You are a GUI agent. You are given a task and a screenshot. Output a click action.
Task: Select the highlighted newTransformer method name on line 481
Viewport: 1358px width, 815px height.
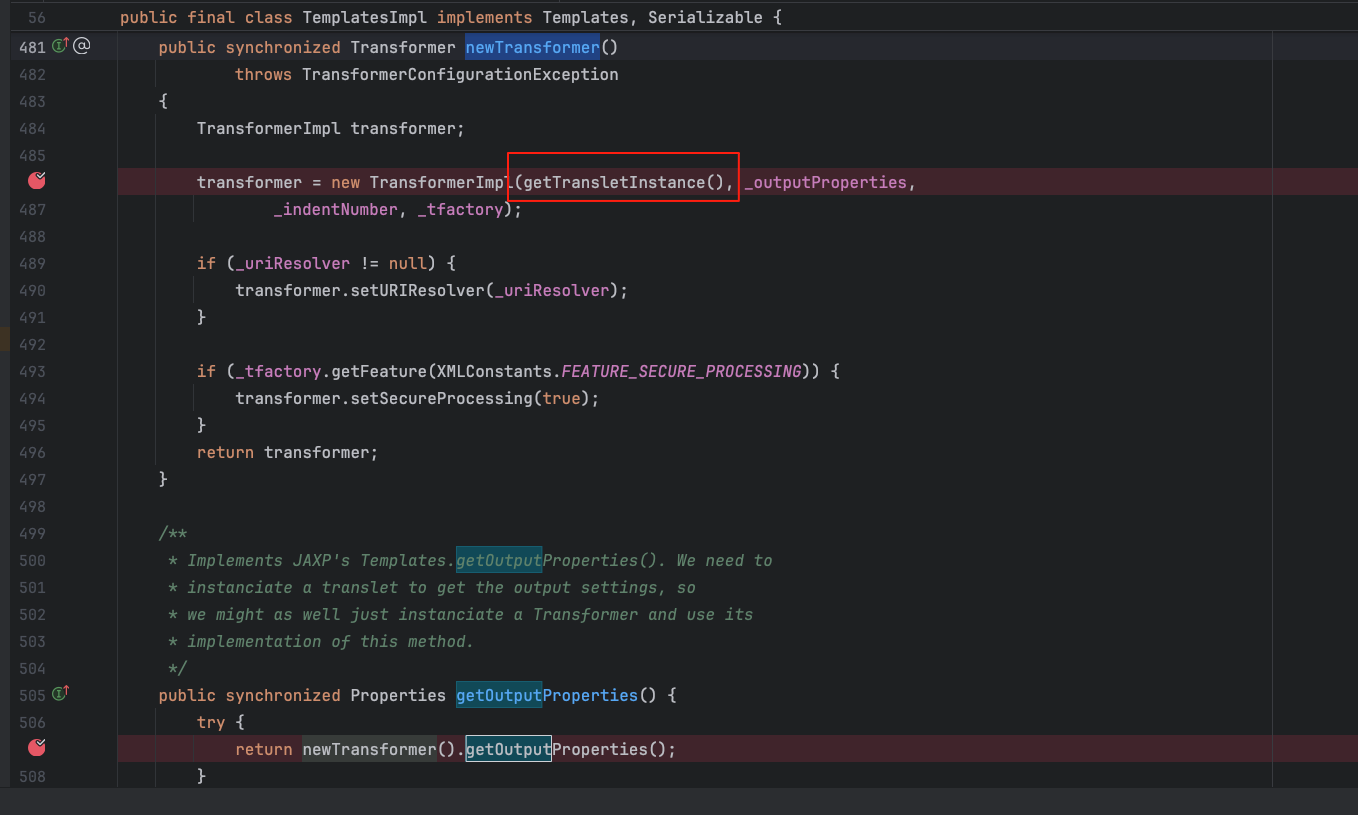[532, 47]
